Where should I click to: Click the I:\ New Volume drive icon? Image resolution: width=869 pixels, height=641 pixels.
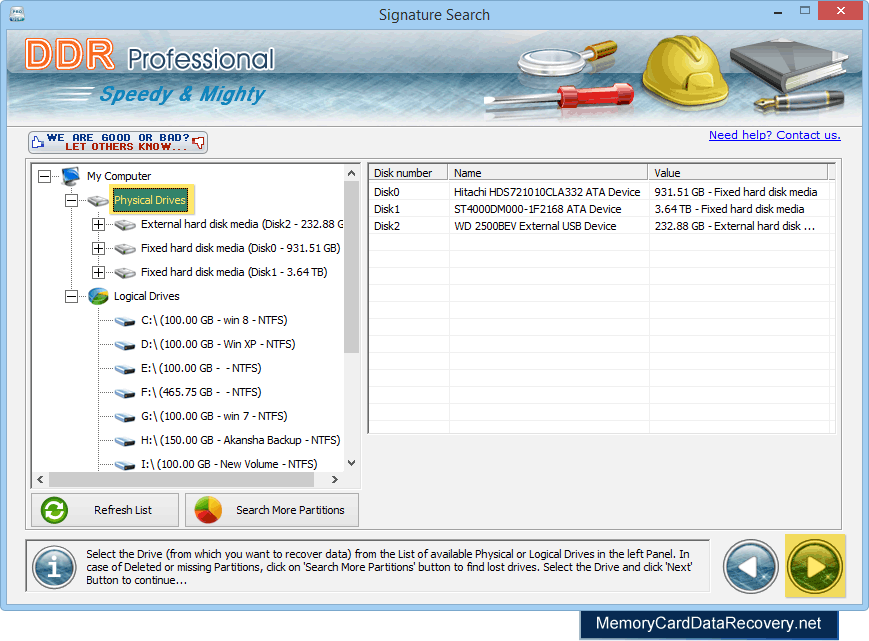[x=125, y=465]
